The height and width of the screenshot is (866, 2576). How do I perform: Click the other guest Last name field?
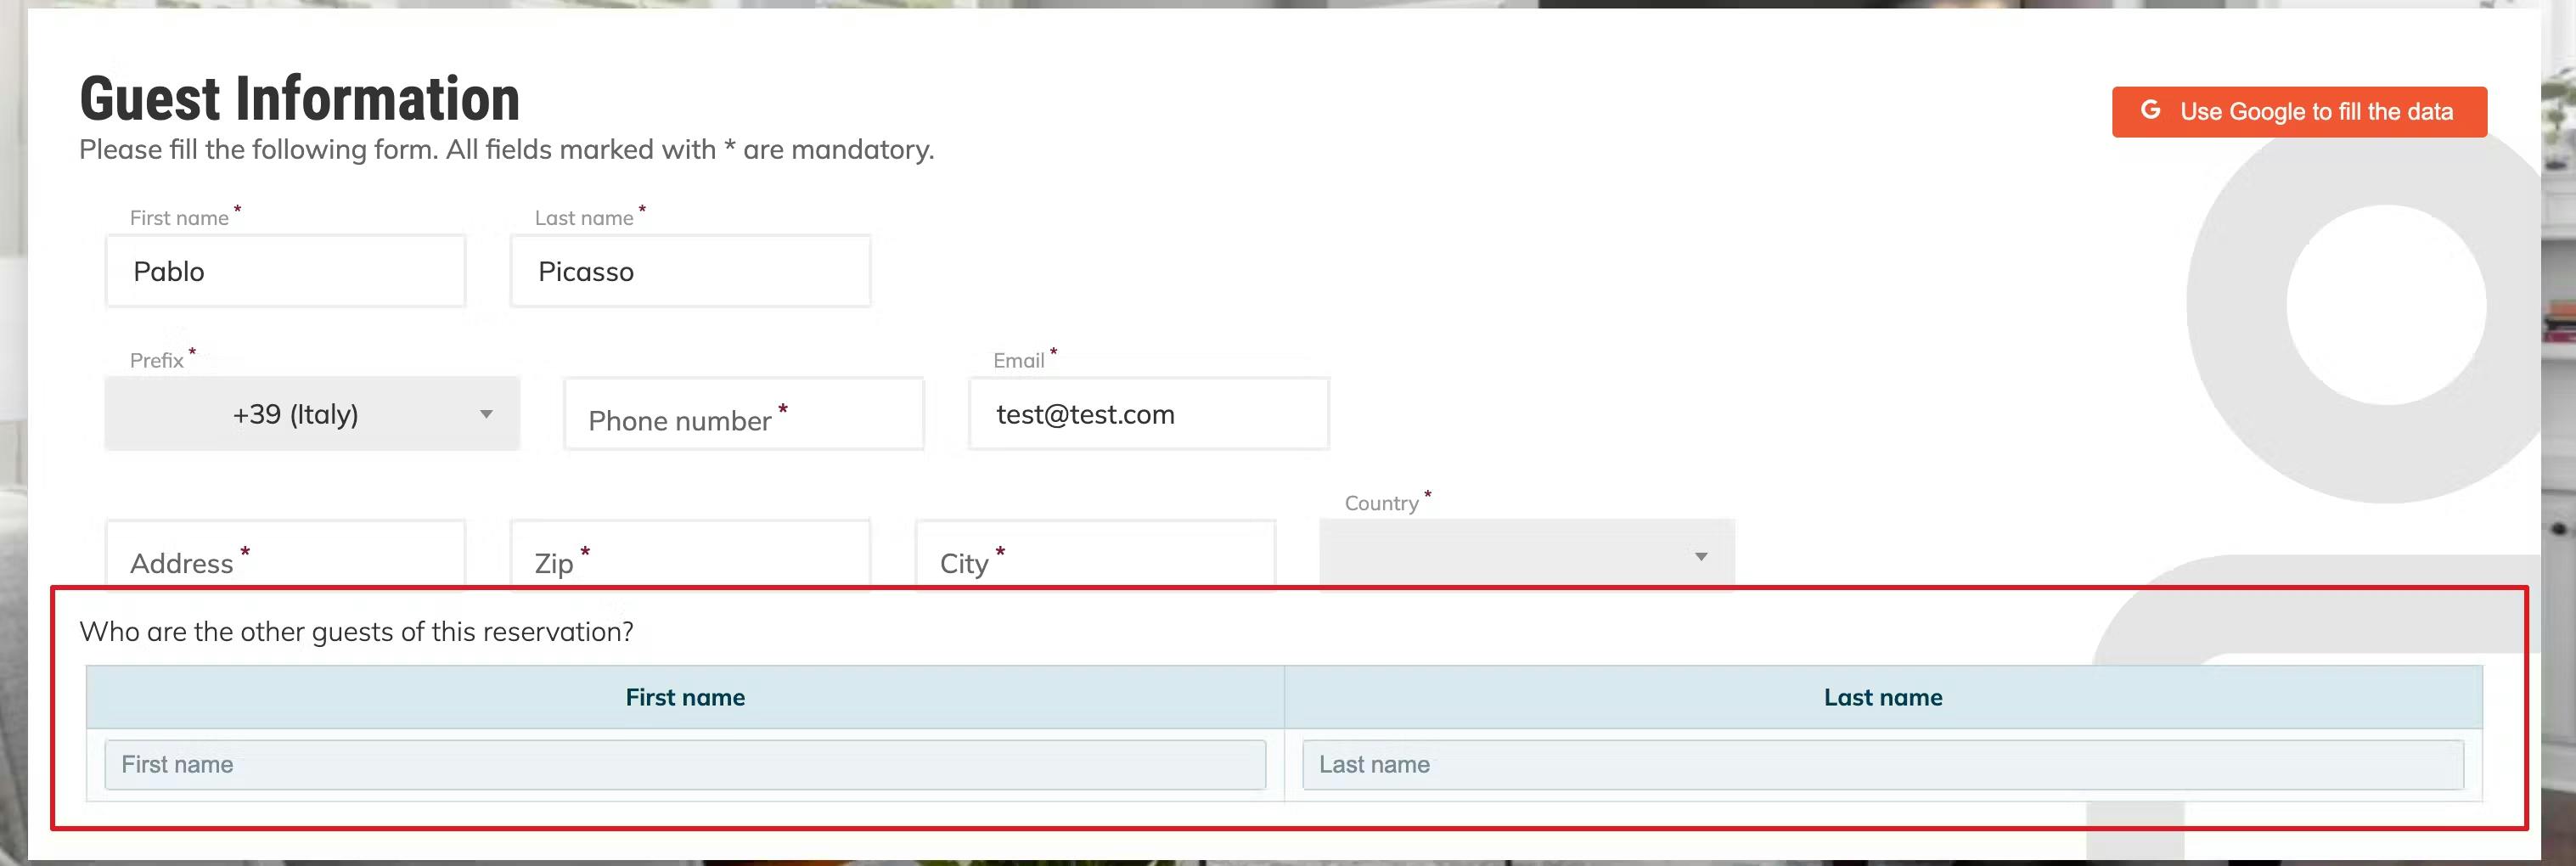pyautogui.click(x=1883, y=765)
